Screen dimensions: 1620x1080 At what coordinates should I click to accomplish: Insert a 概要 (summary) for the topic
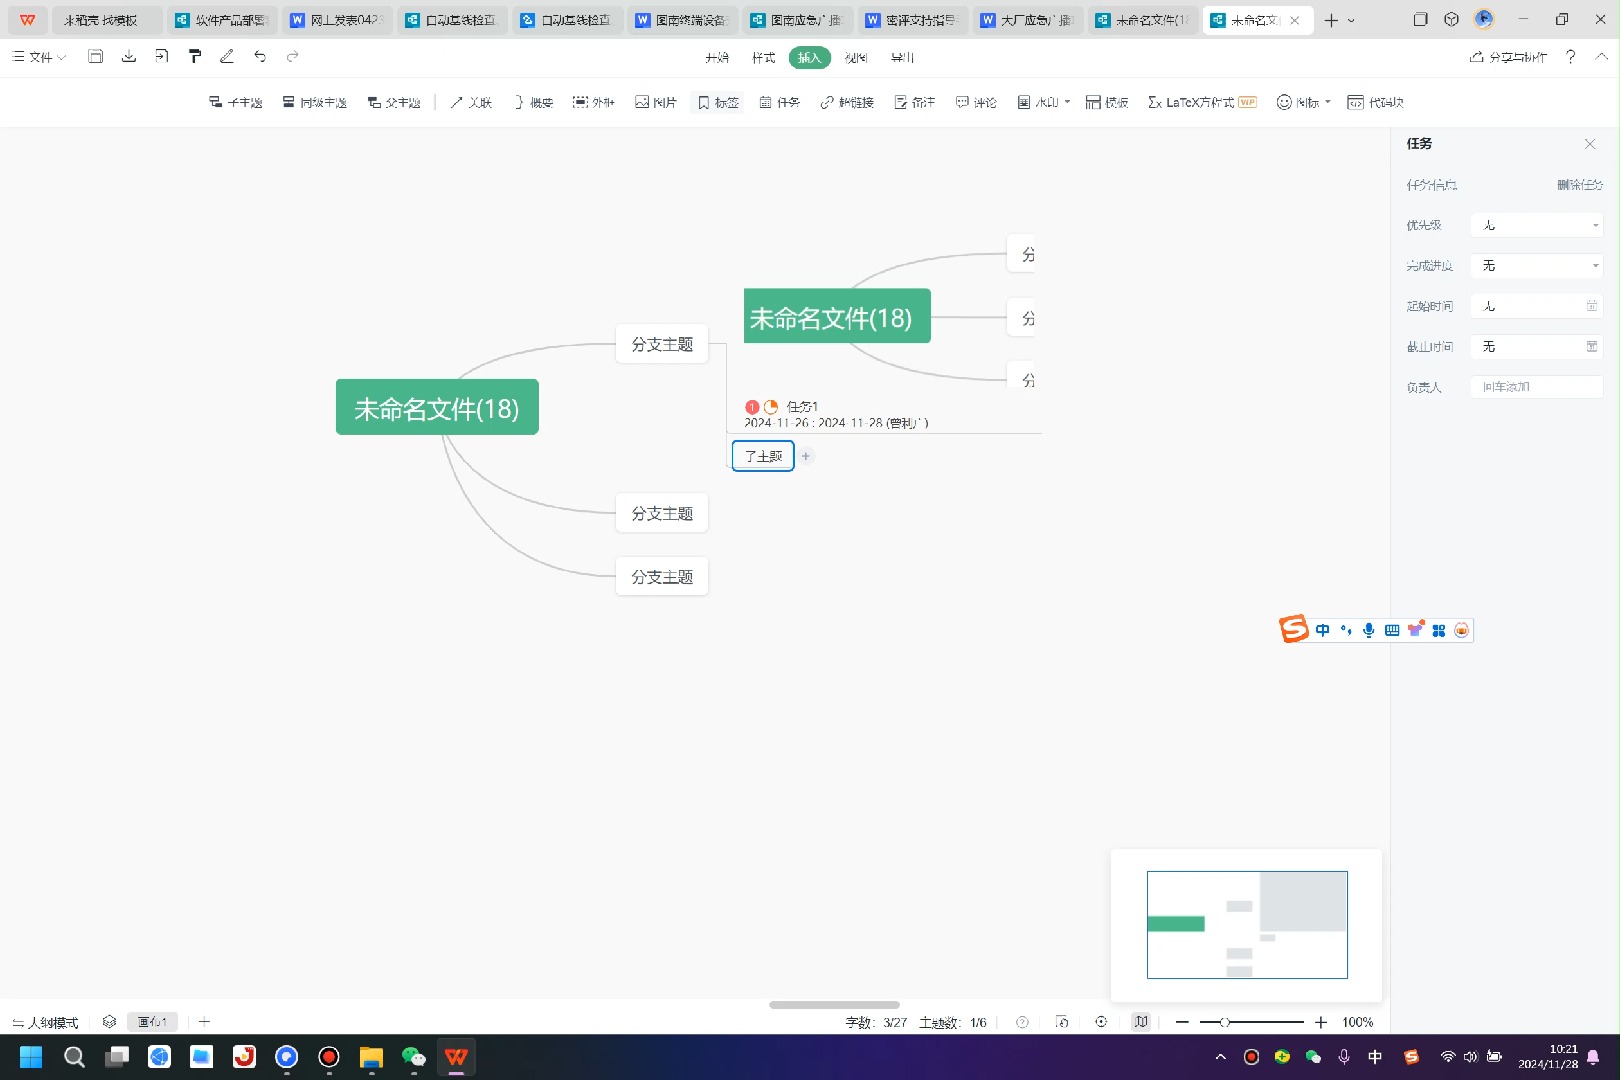534,101
